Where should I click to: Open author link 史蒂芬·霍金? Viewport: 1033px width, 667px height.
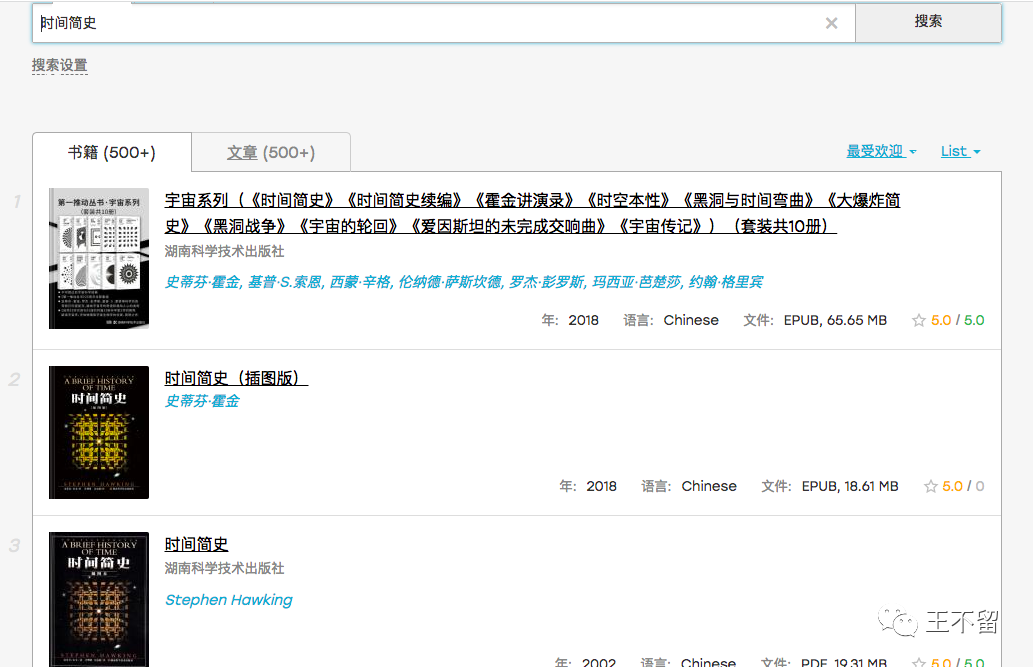201,401
